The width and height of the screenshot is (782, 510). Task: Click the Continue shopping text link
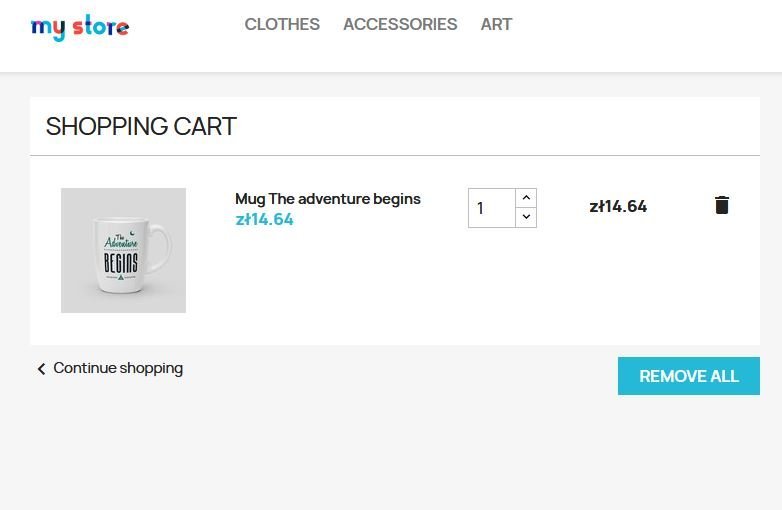(x=118, y=368)
